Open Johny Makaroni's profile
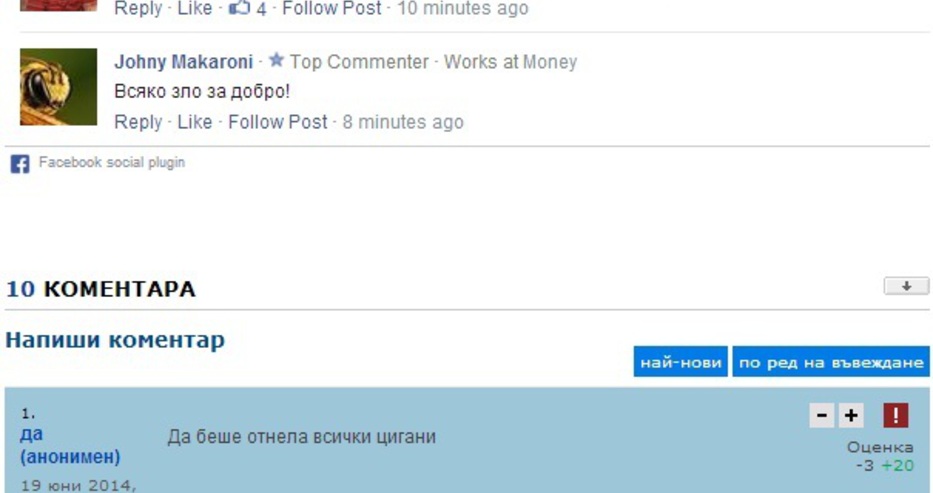Screen dimensions: 933x493 (183, 62)
